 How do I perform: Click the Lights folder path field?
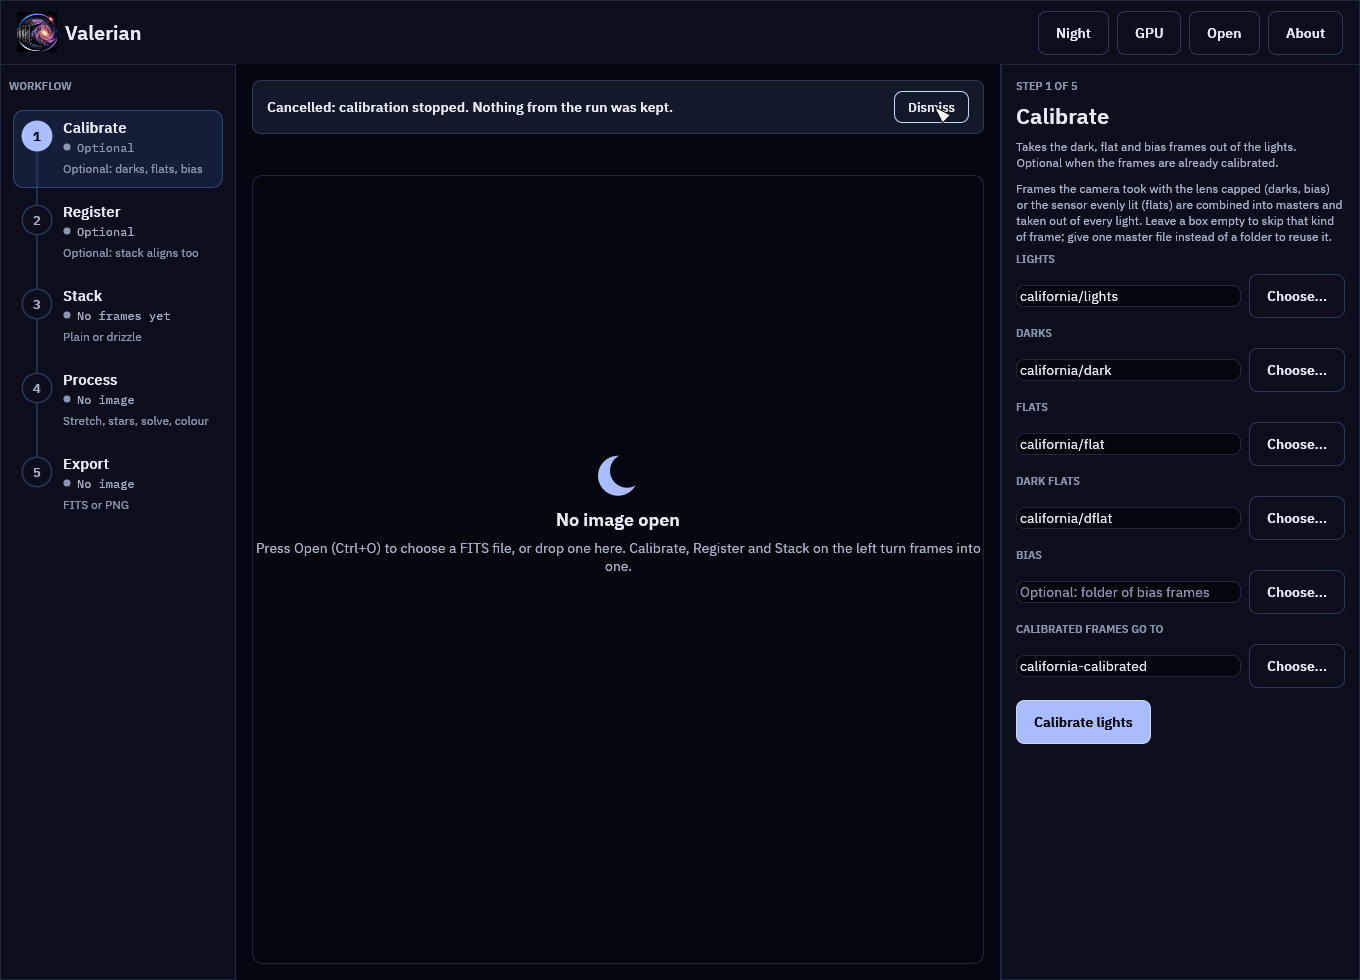(1128, 296)
